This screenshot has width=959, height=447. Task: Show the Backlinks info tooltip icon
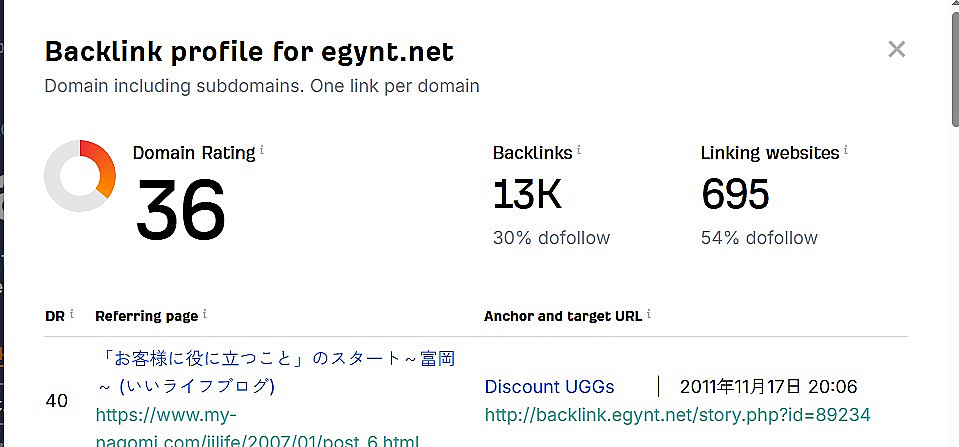coord(579,150)
